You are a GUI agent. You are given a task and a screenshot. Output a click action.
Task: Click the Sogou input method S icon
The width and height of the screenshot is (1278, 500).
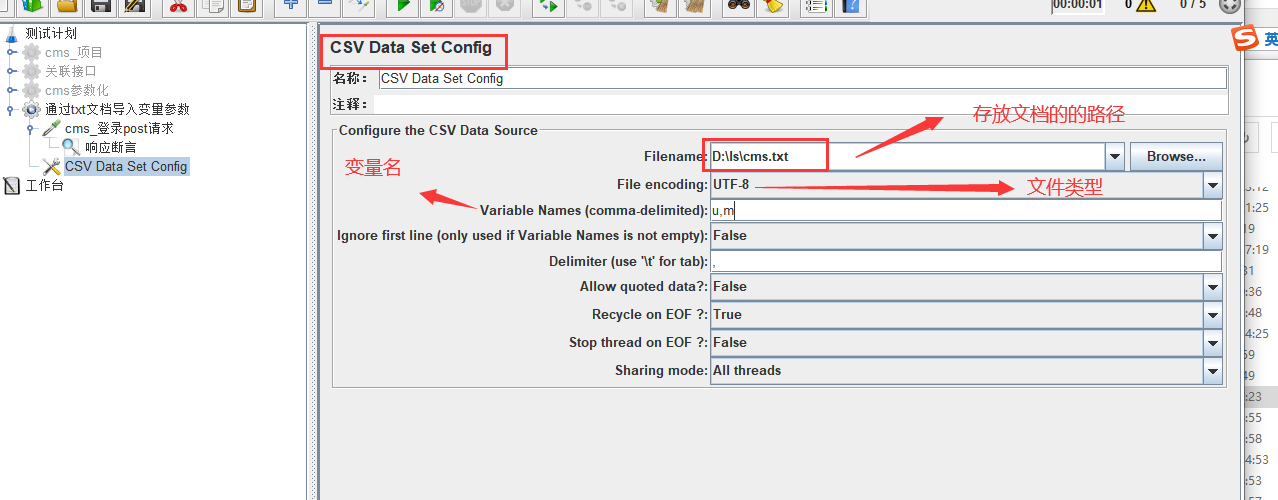click(1243, 39)
